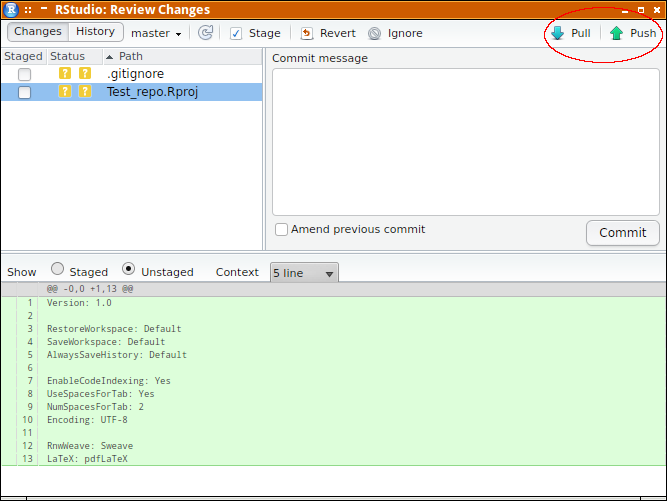The height and width of the screenshot is (501, 667).
Task: Open the master branch dropdown
Action: click(156, 33)
